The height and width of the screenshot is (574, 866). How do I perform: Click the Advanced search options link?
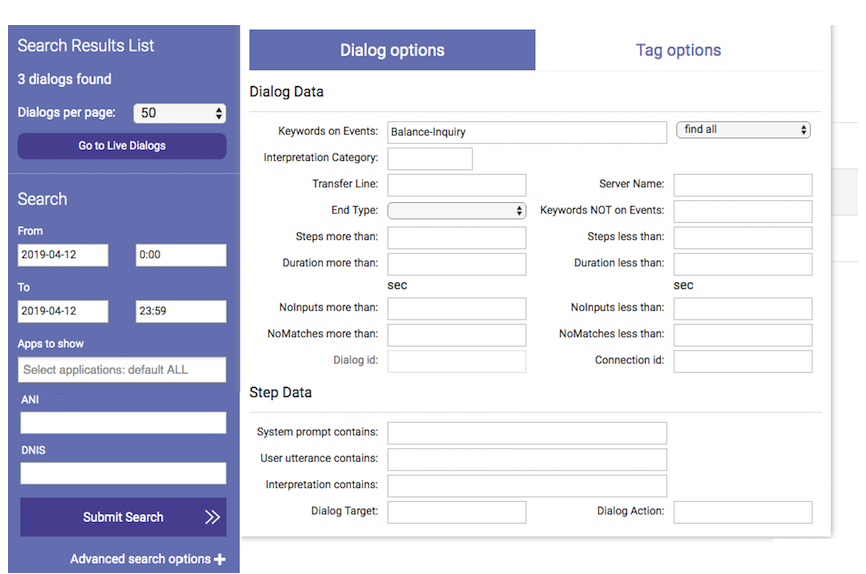point(140,559)
